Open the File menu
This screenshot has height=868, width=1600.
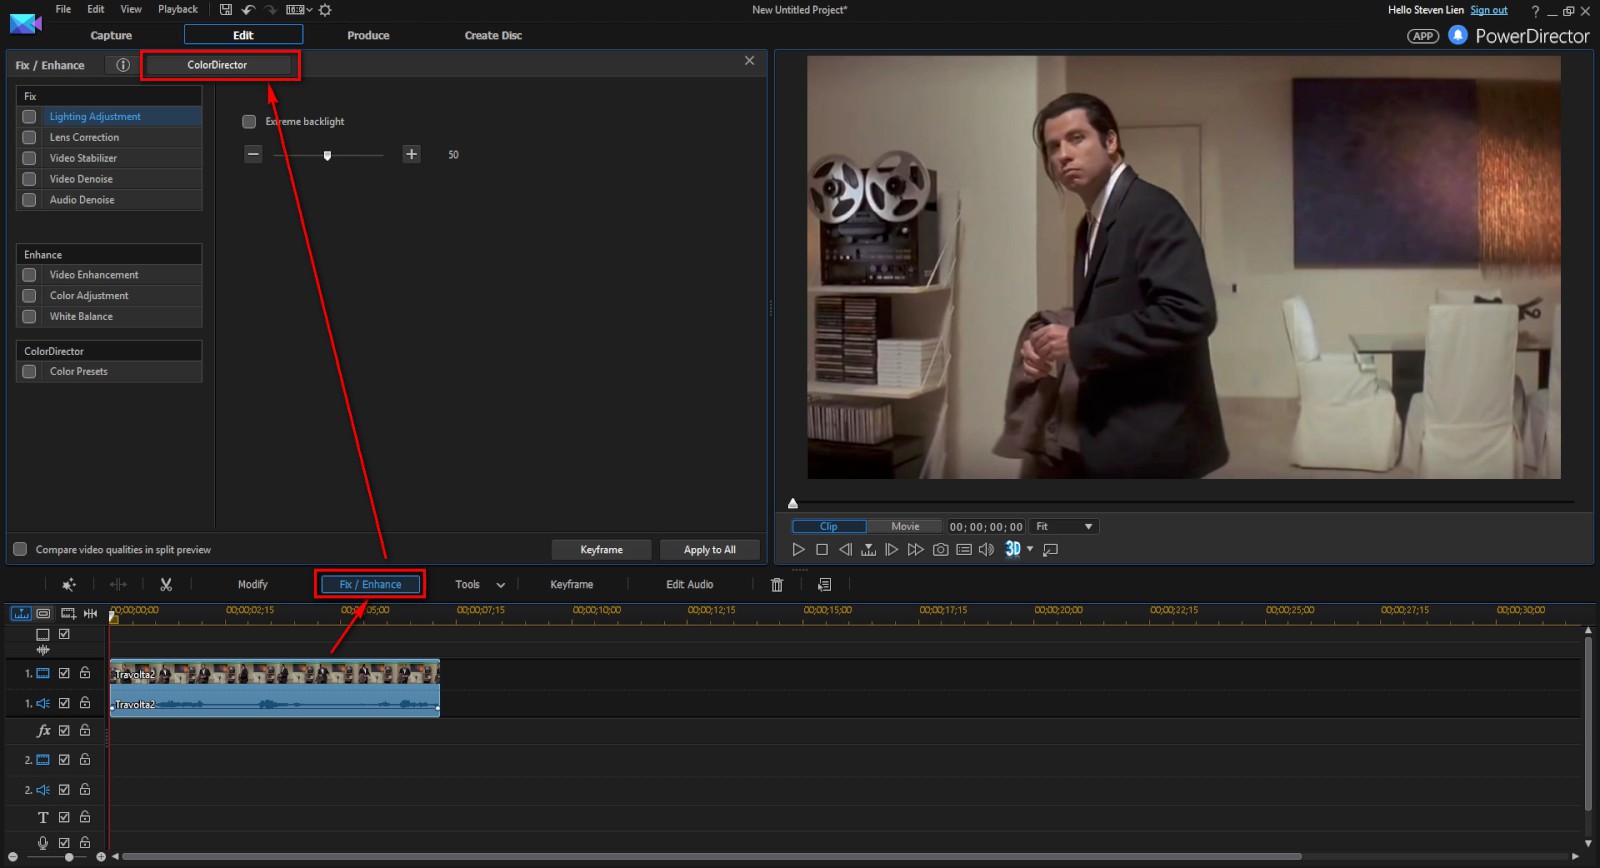click(x=63, y=9)
